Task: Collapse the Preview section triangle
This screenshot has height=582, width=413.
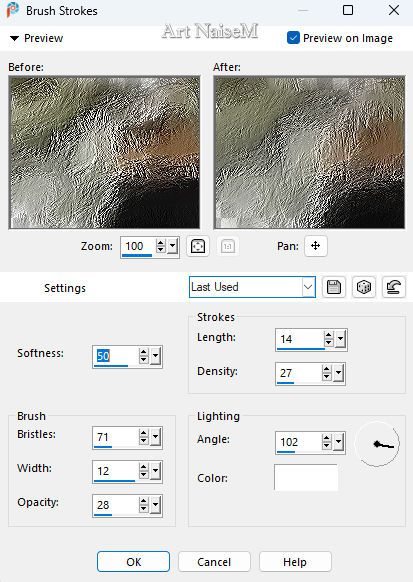Action: point(14,38)
